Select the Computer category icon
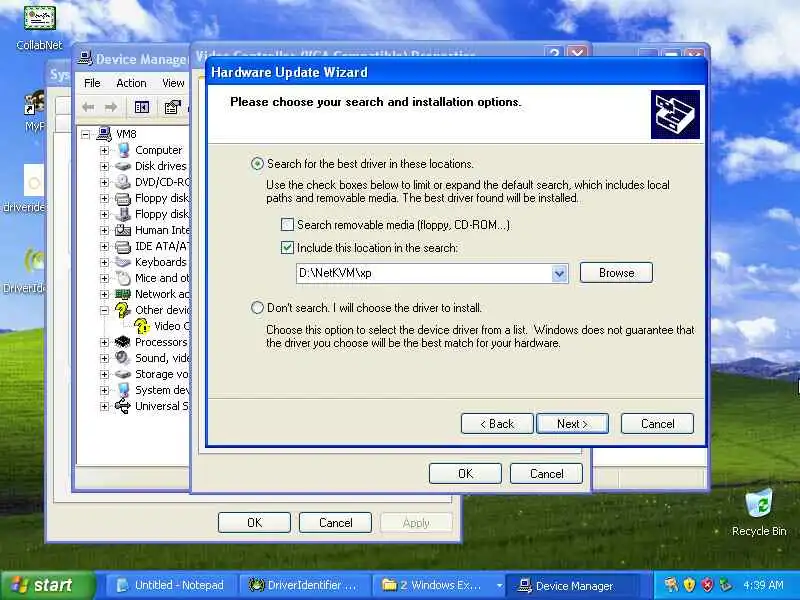 click(x=123, y=150)
